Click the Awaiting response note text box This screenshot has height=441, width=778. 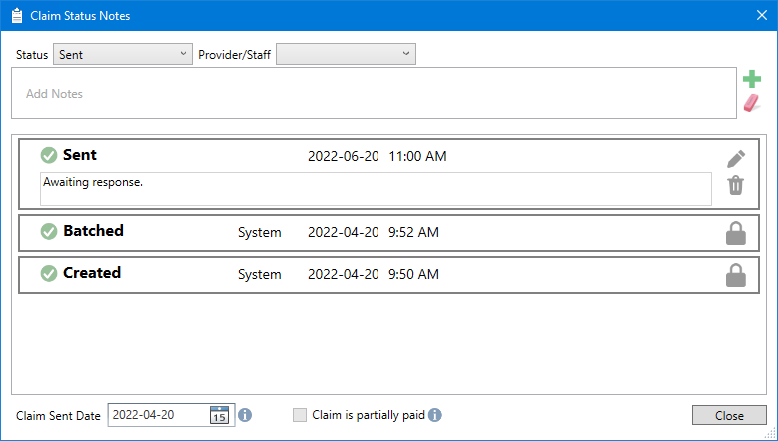[x=375, y=188]
